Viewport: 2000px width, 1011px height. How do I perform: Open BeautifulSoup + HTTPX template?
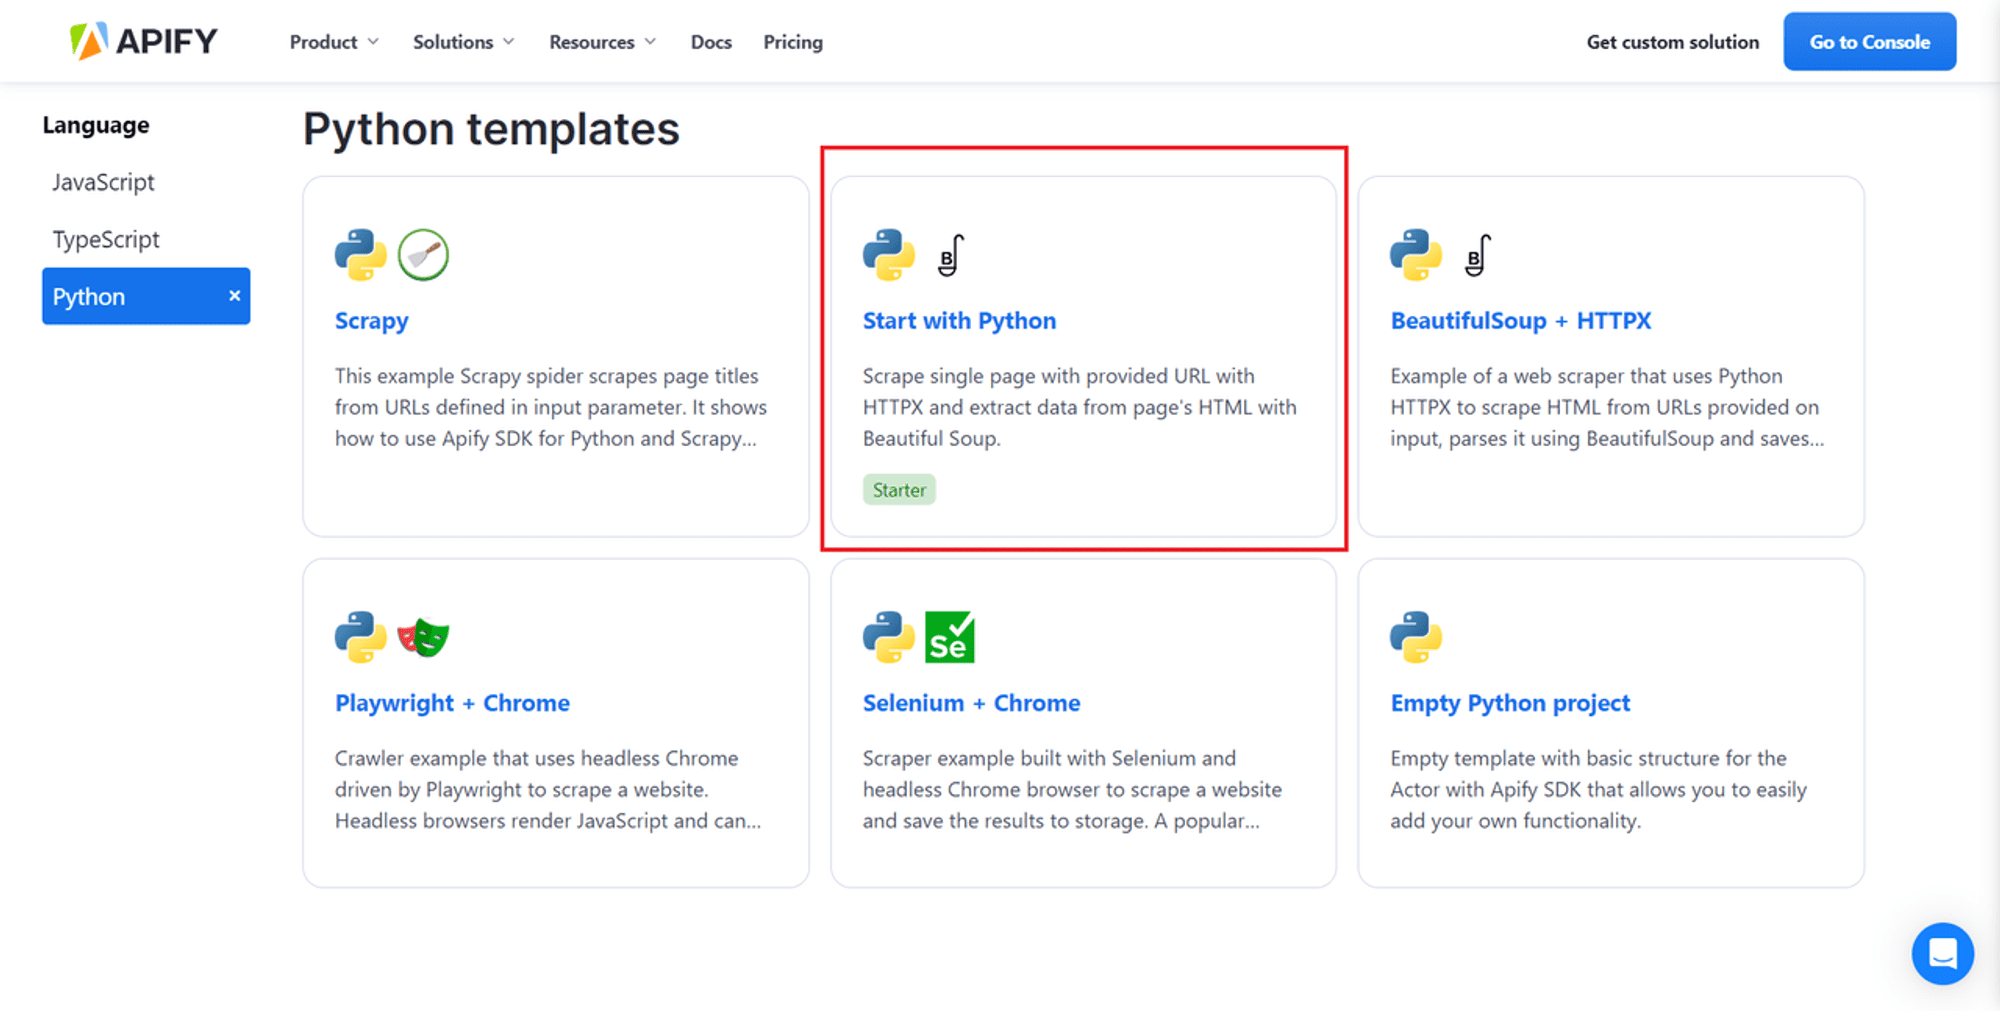tap(1520, 321)
